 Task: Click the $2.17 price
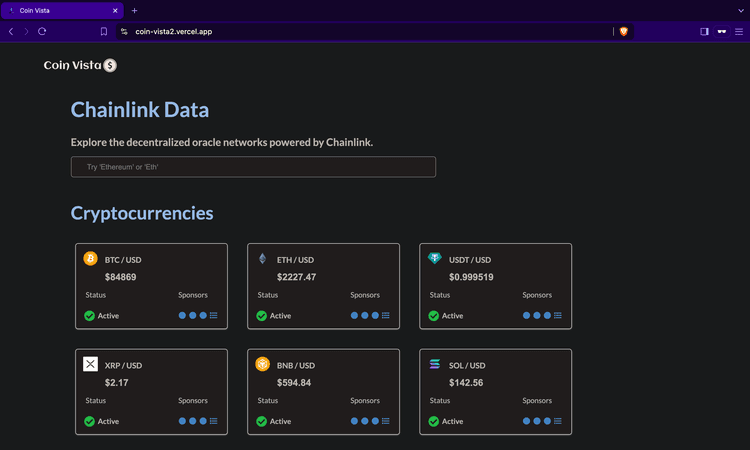click(x=117, y=383)
